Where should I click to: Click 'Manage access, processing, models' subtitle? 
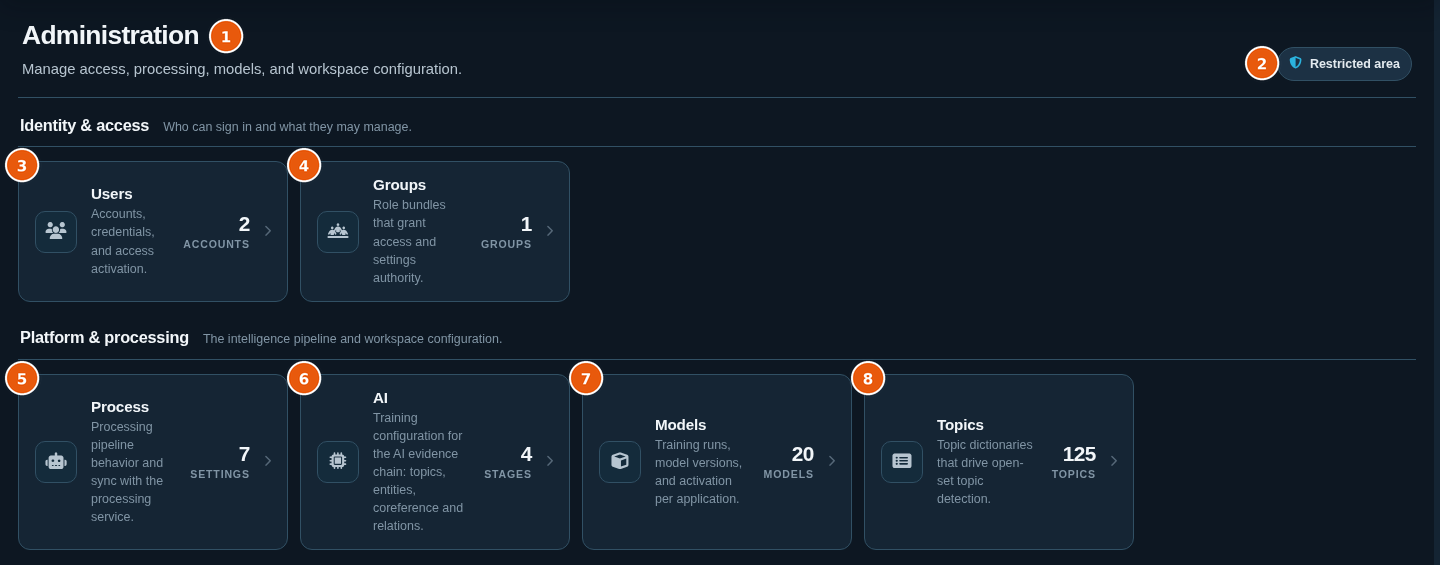(242, 69)
